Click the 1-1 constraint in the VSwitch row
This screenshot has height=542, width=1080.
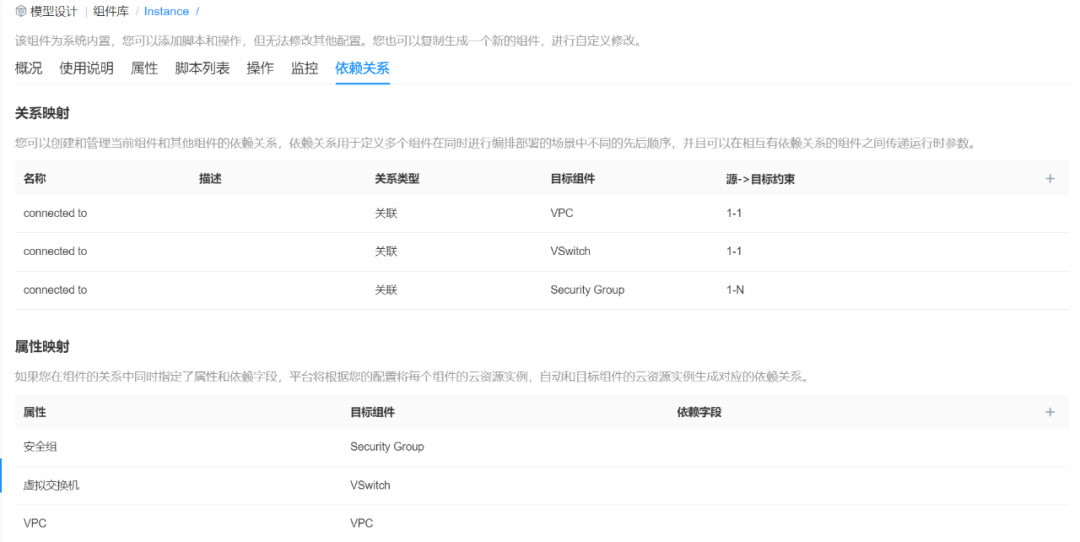click(x=734, y=251)
